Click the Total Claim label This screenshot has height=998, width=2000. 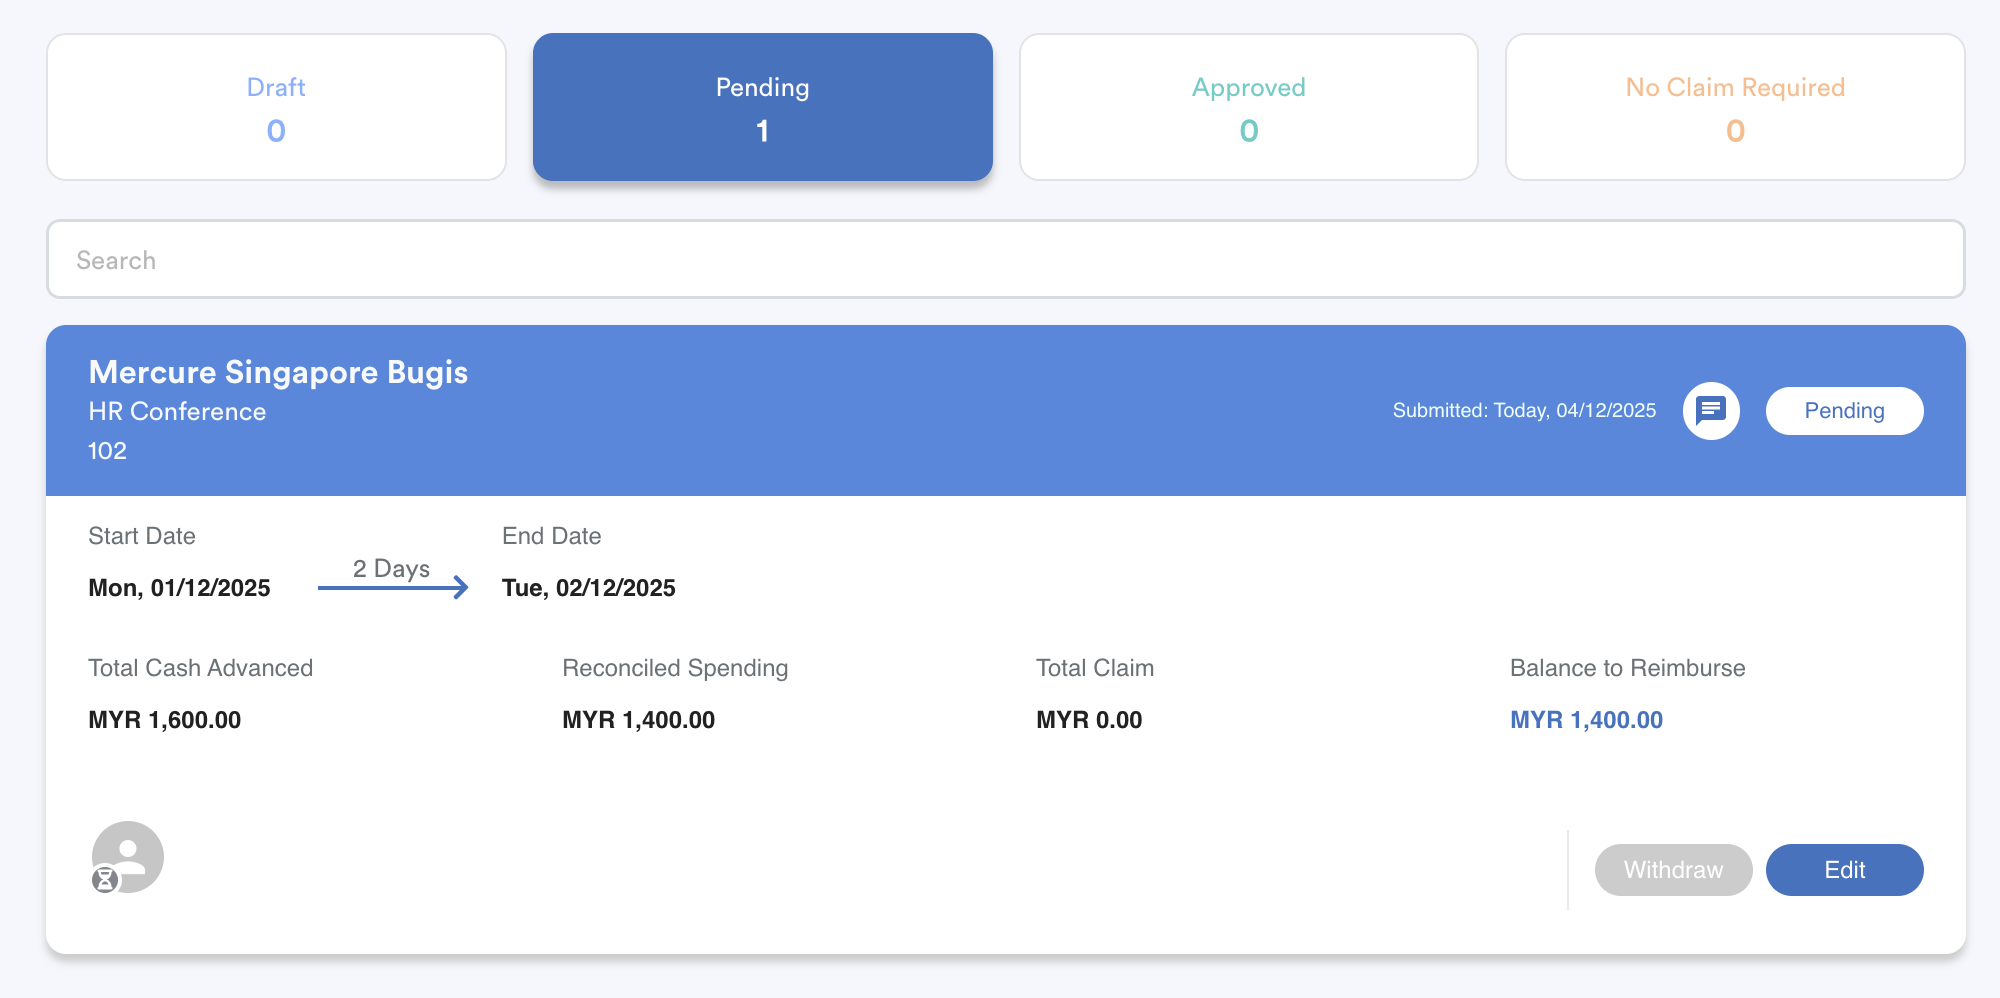1095,668
